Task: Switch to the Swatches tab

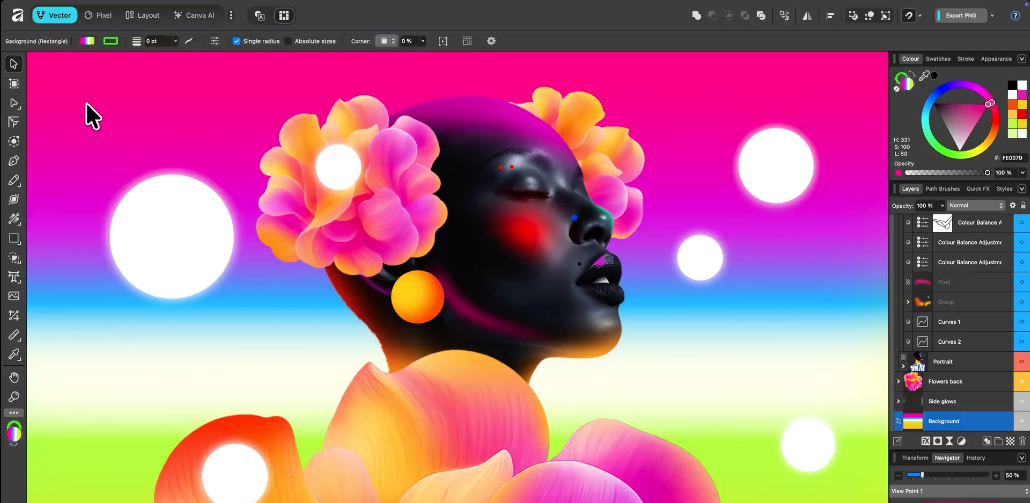Action: (x=938, y=59)
